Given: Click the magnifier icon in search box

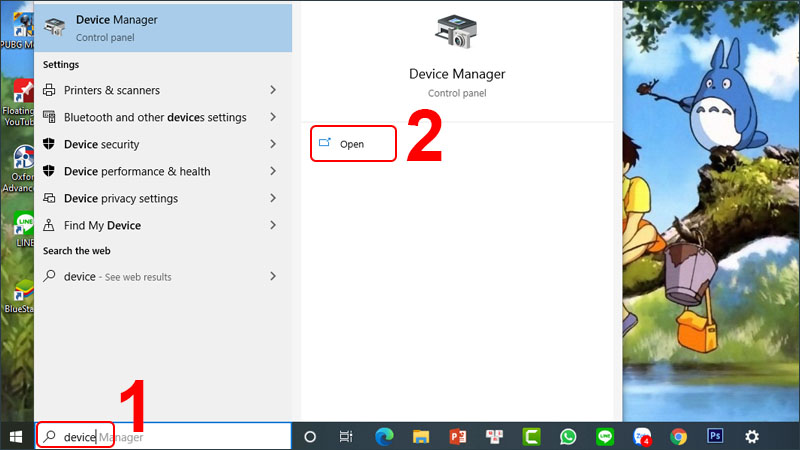Looking at the screenshot, I should (x=49, y=436).
